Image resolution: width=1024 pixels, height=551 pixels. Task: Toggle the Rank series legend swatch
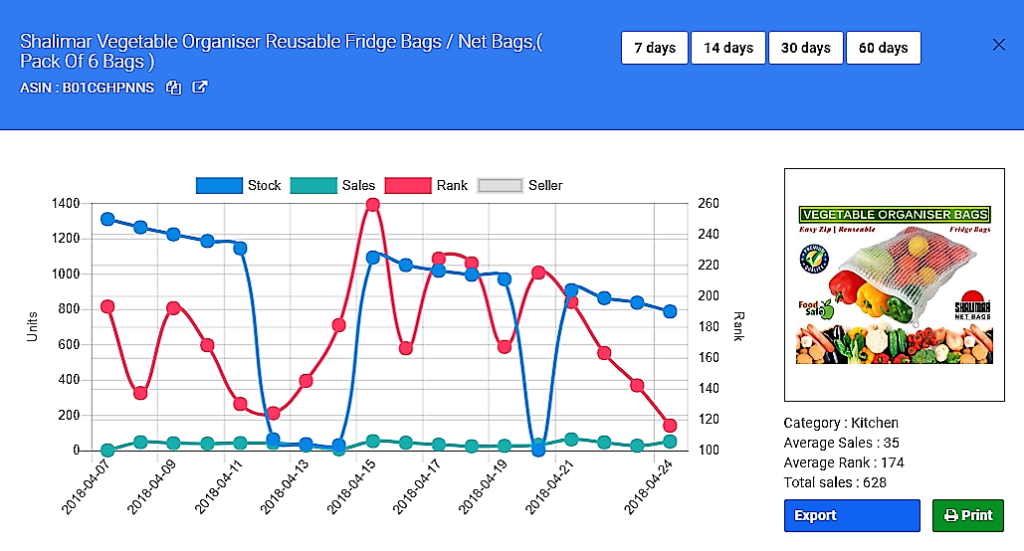(408, 185)
